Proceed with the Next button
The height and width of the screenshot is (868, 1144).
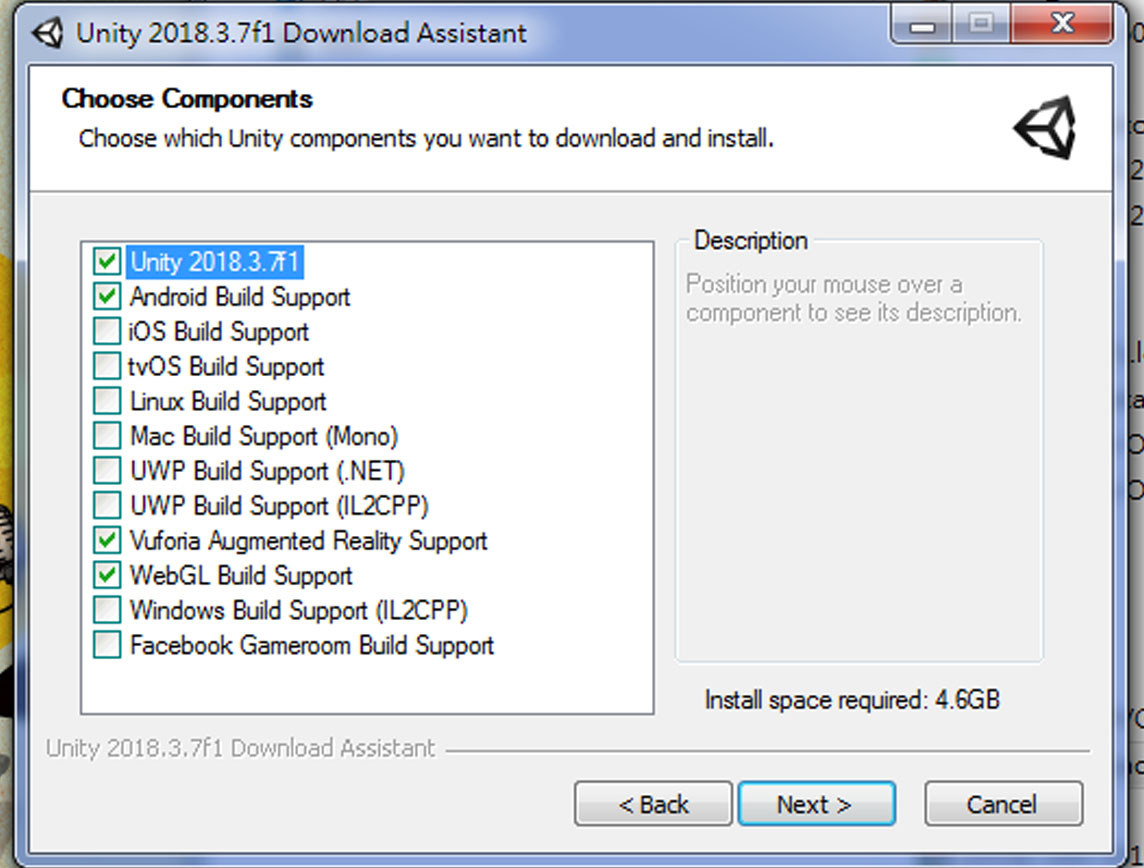click(815, 804)
